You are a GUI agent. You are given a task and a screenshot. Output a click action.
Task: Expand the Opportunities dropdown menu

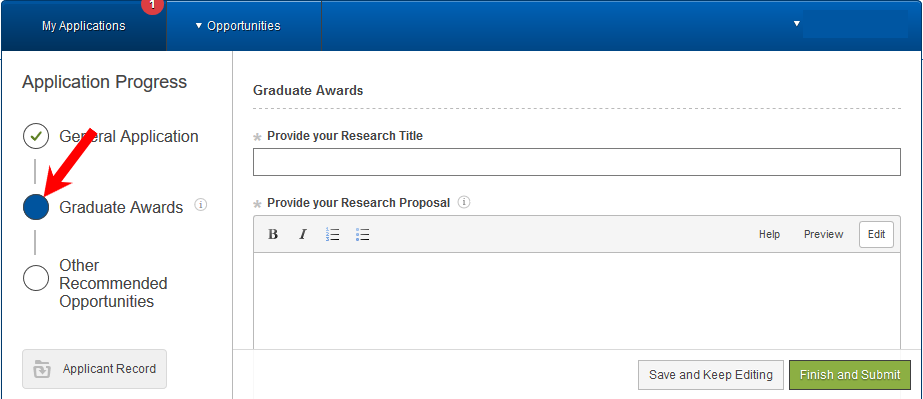238,26
